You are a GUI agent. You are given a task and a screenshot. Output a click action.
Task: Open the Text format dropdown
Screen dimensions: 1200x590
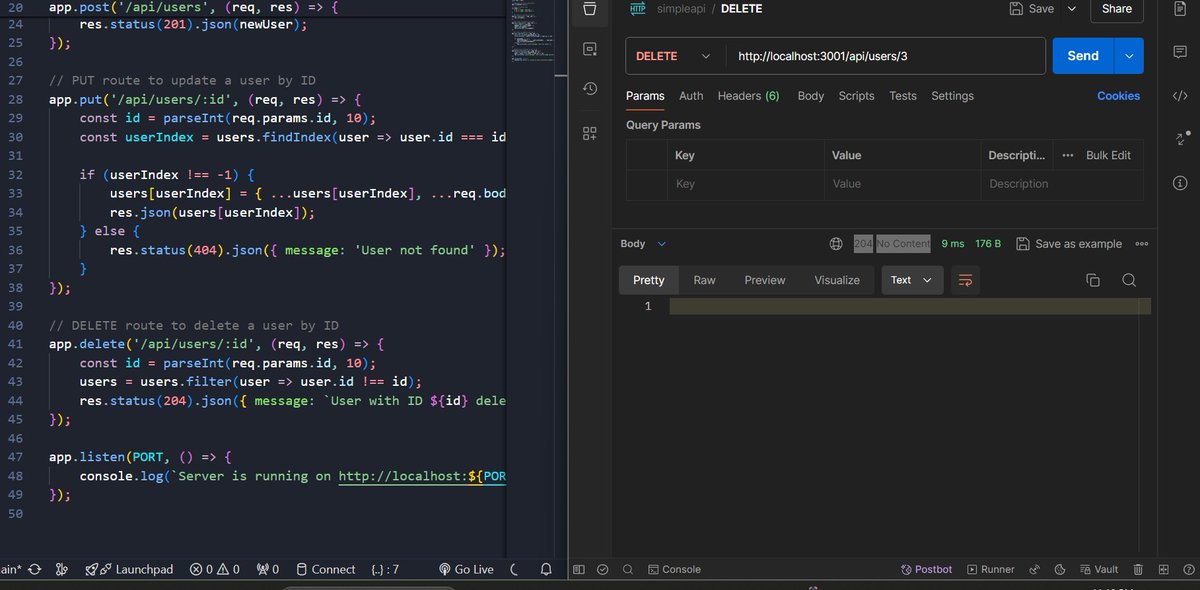click(911, 280)
